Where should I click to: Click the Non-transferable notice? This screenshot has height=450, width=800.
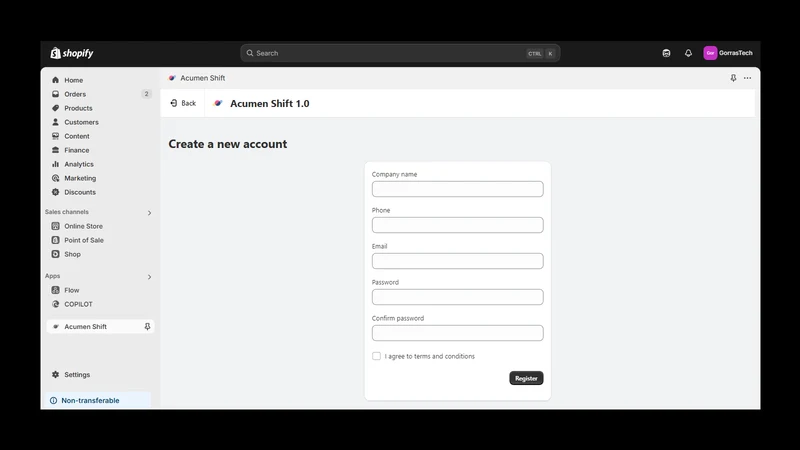[98, 401]
